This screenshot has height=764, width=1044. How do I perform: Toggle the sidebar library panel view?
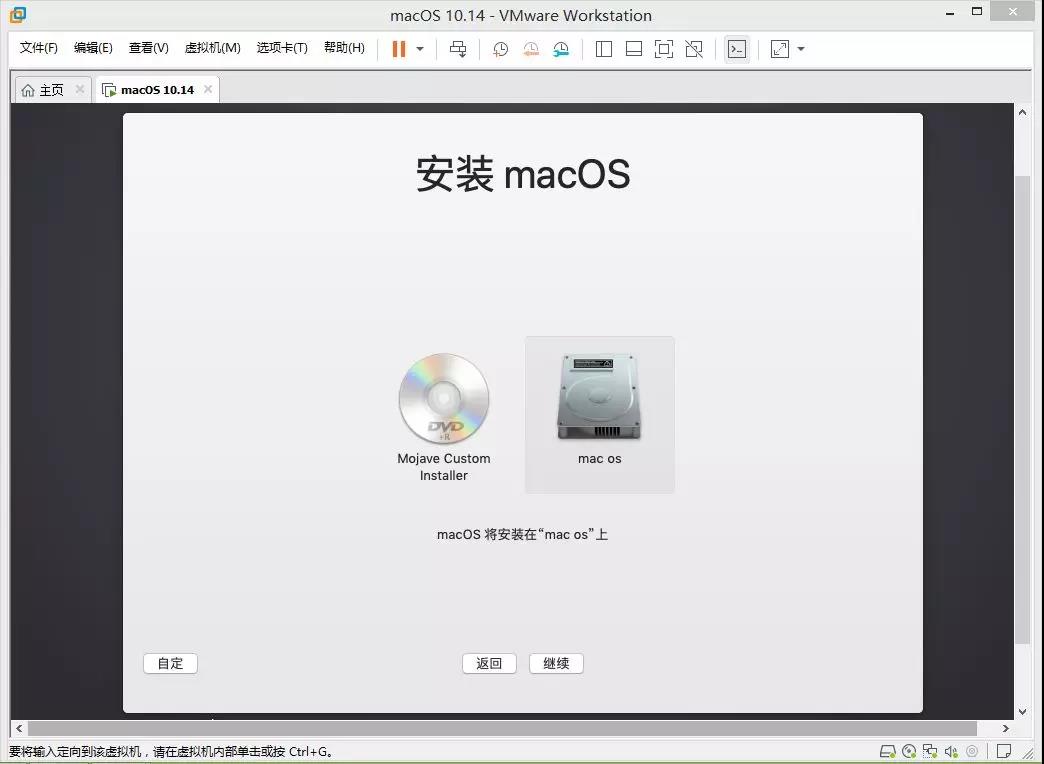(604, 49)
